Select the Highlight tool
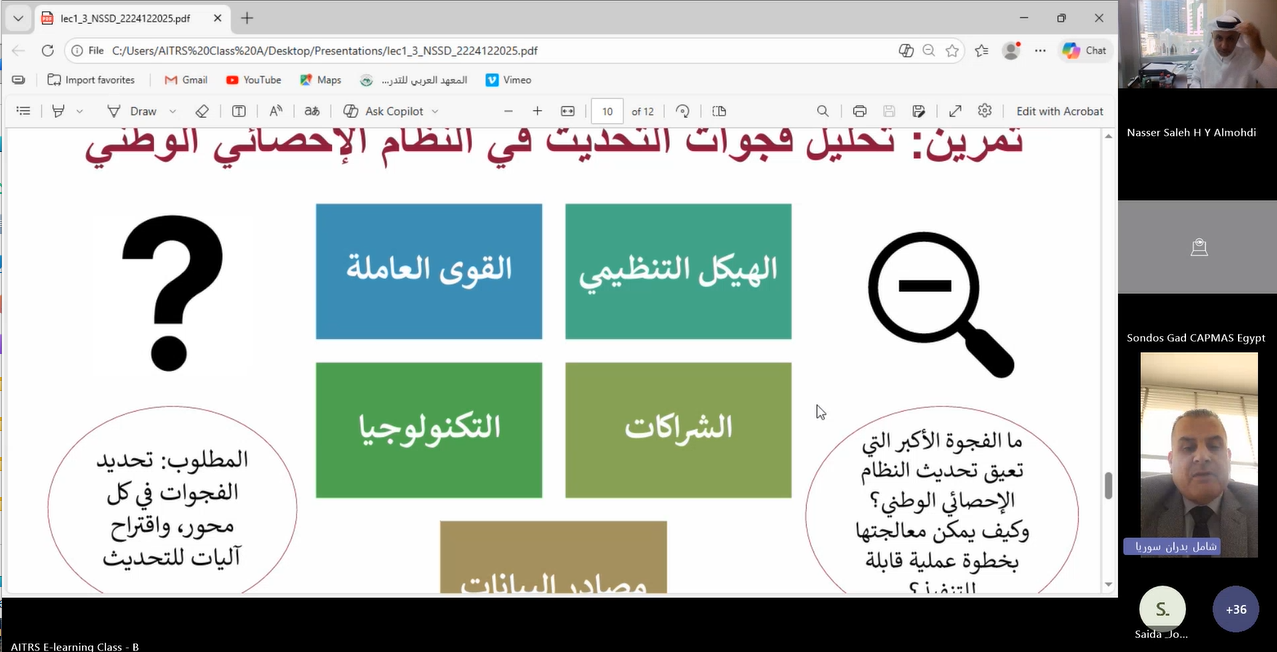Screen dimensions: 1277x652 [58, 111]
